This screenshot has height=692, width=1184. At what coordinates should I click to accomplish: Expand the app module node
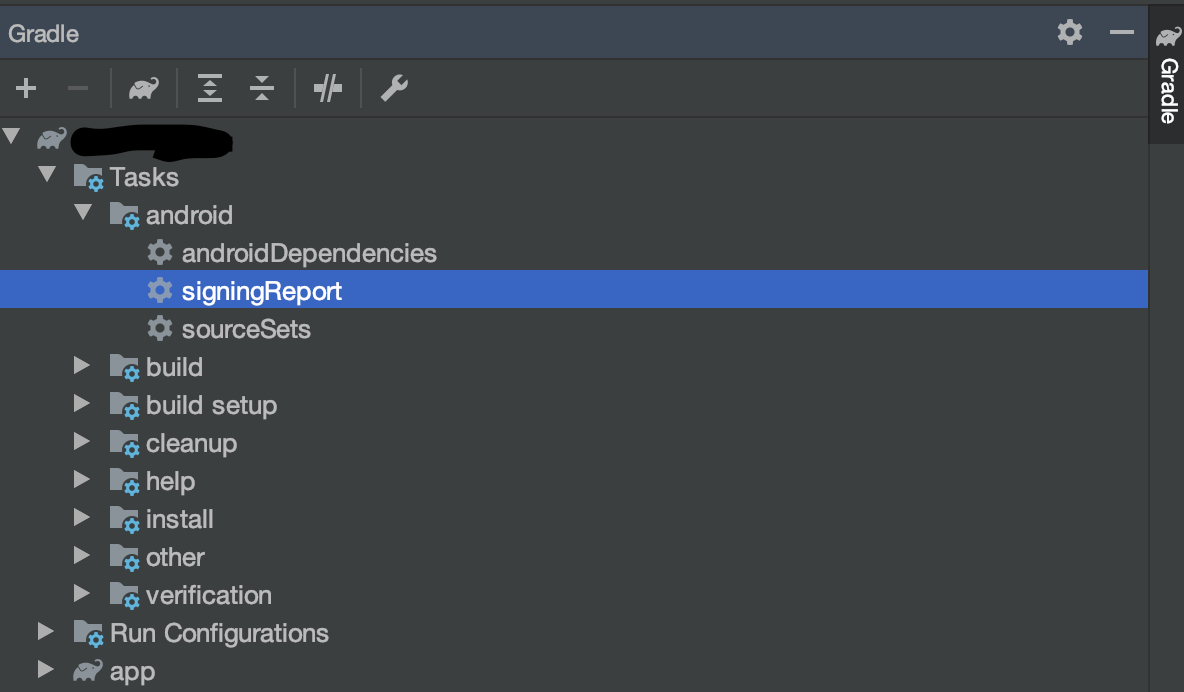coord(46,669)
